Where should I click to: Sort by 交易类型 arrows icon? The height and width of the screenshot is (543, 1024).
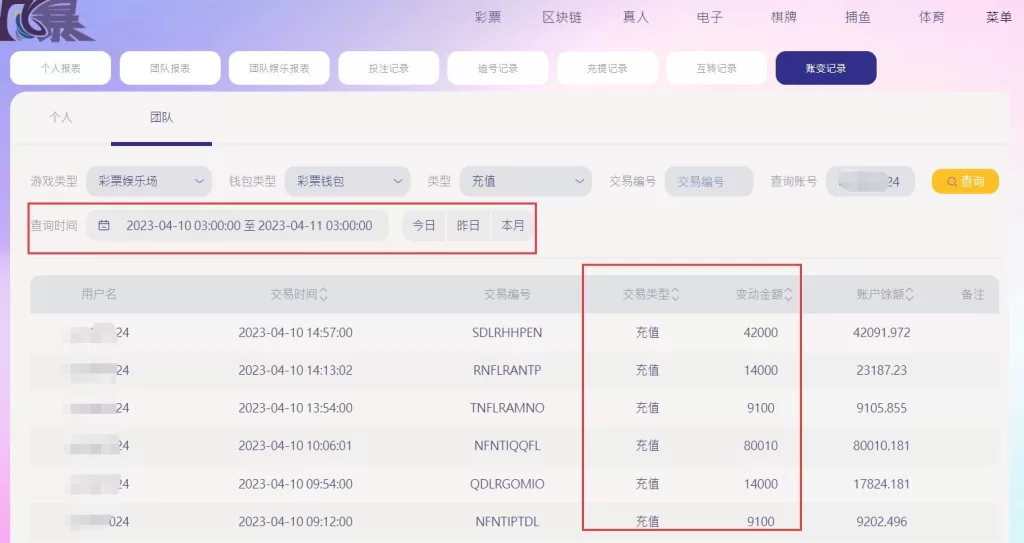675,295
